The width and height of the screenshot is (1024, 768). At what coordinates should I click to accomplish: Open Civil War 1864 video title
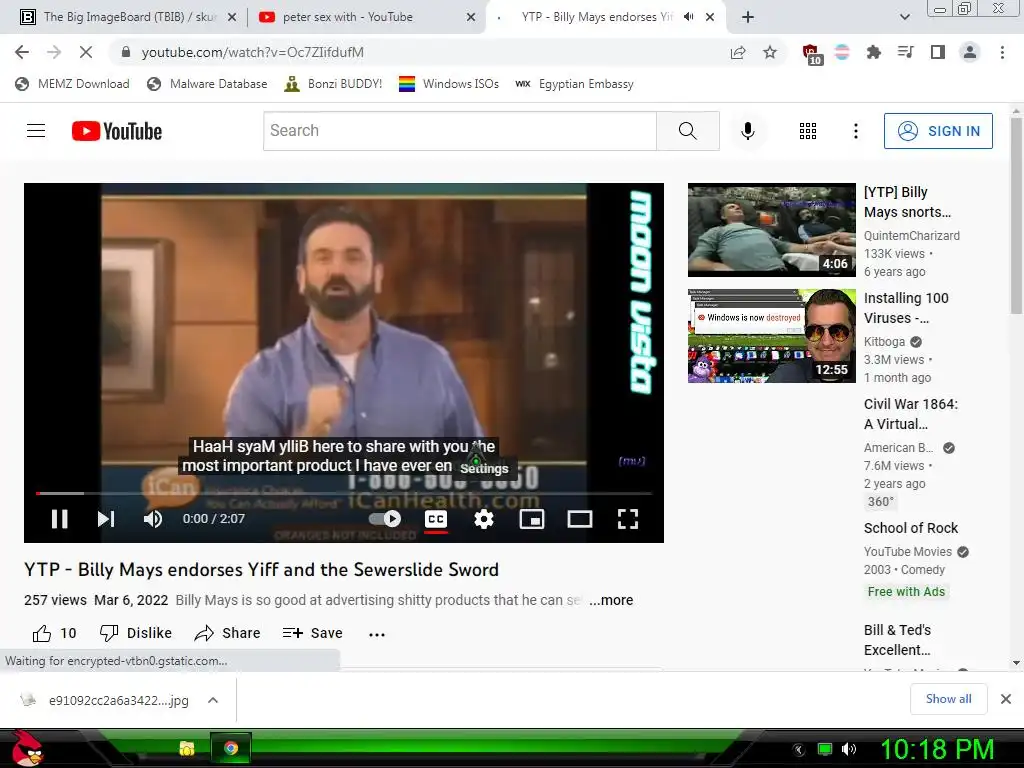click(910, 414)
